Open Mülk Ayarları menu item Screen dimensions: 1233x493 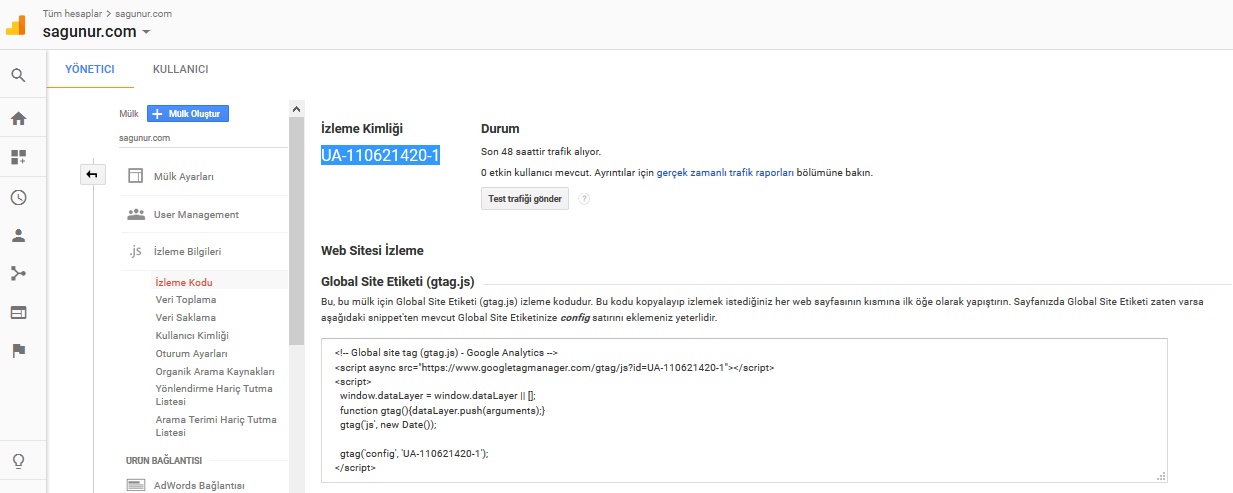[183, 176]
